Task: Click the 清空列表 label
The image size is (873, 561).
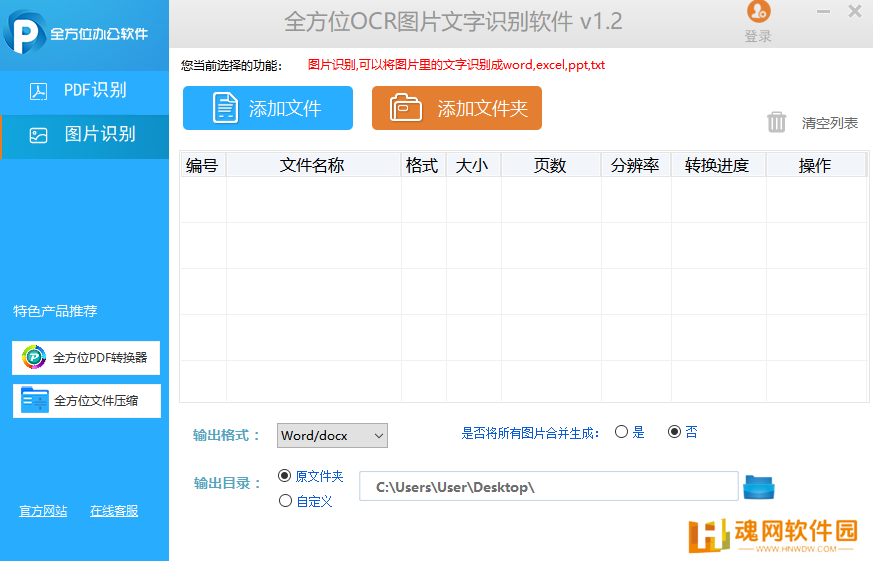Action: (x=830, y=123)
